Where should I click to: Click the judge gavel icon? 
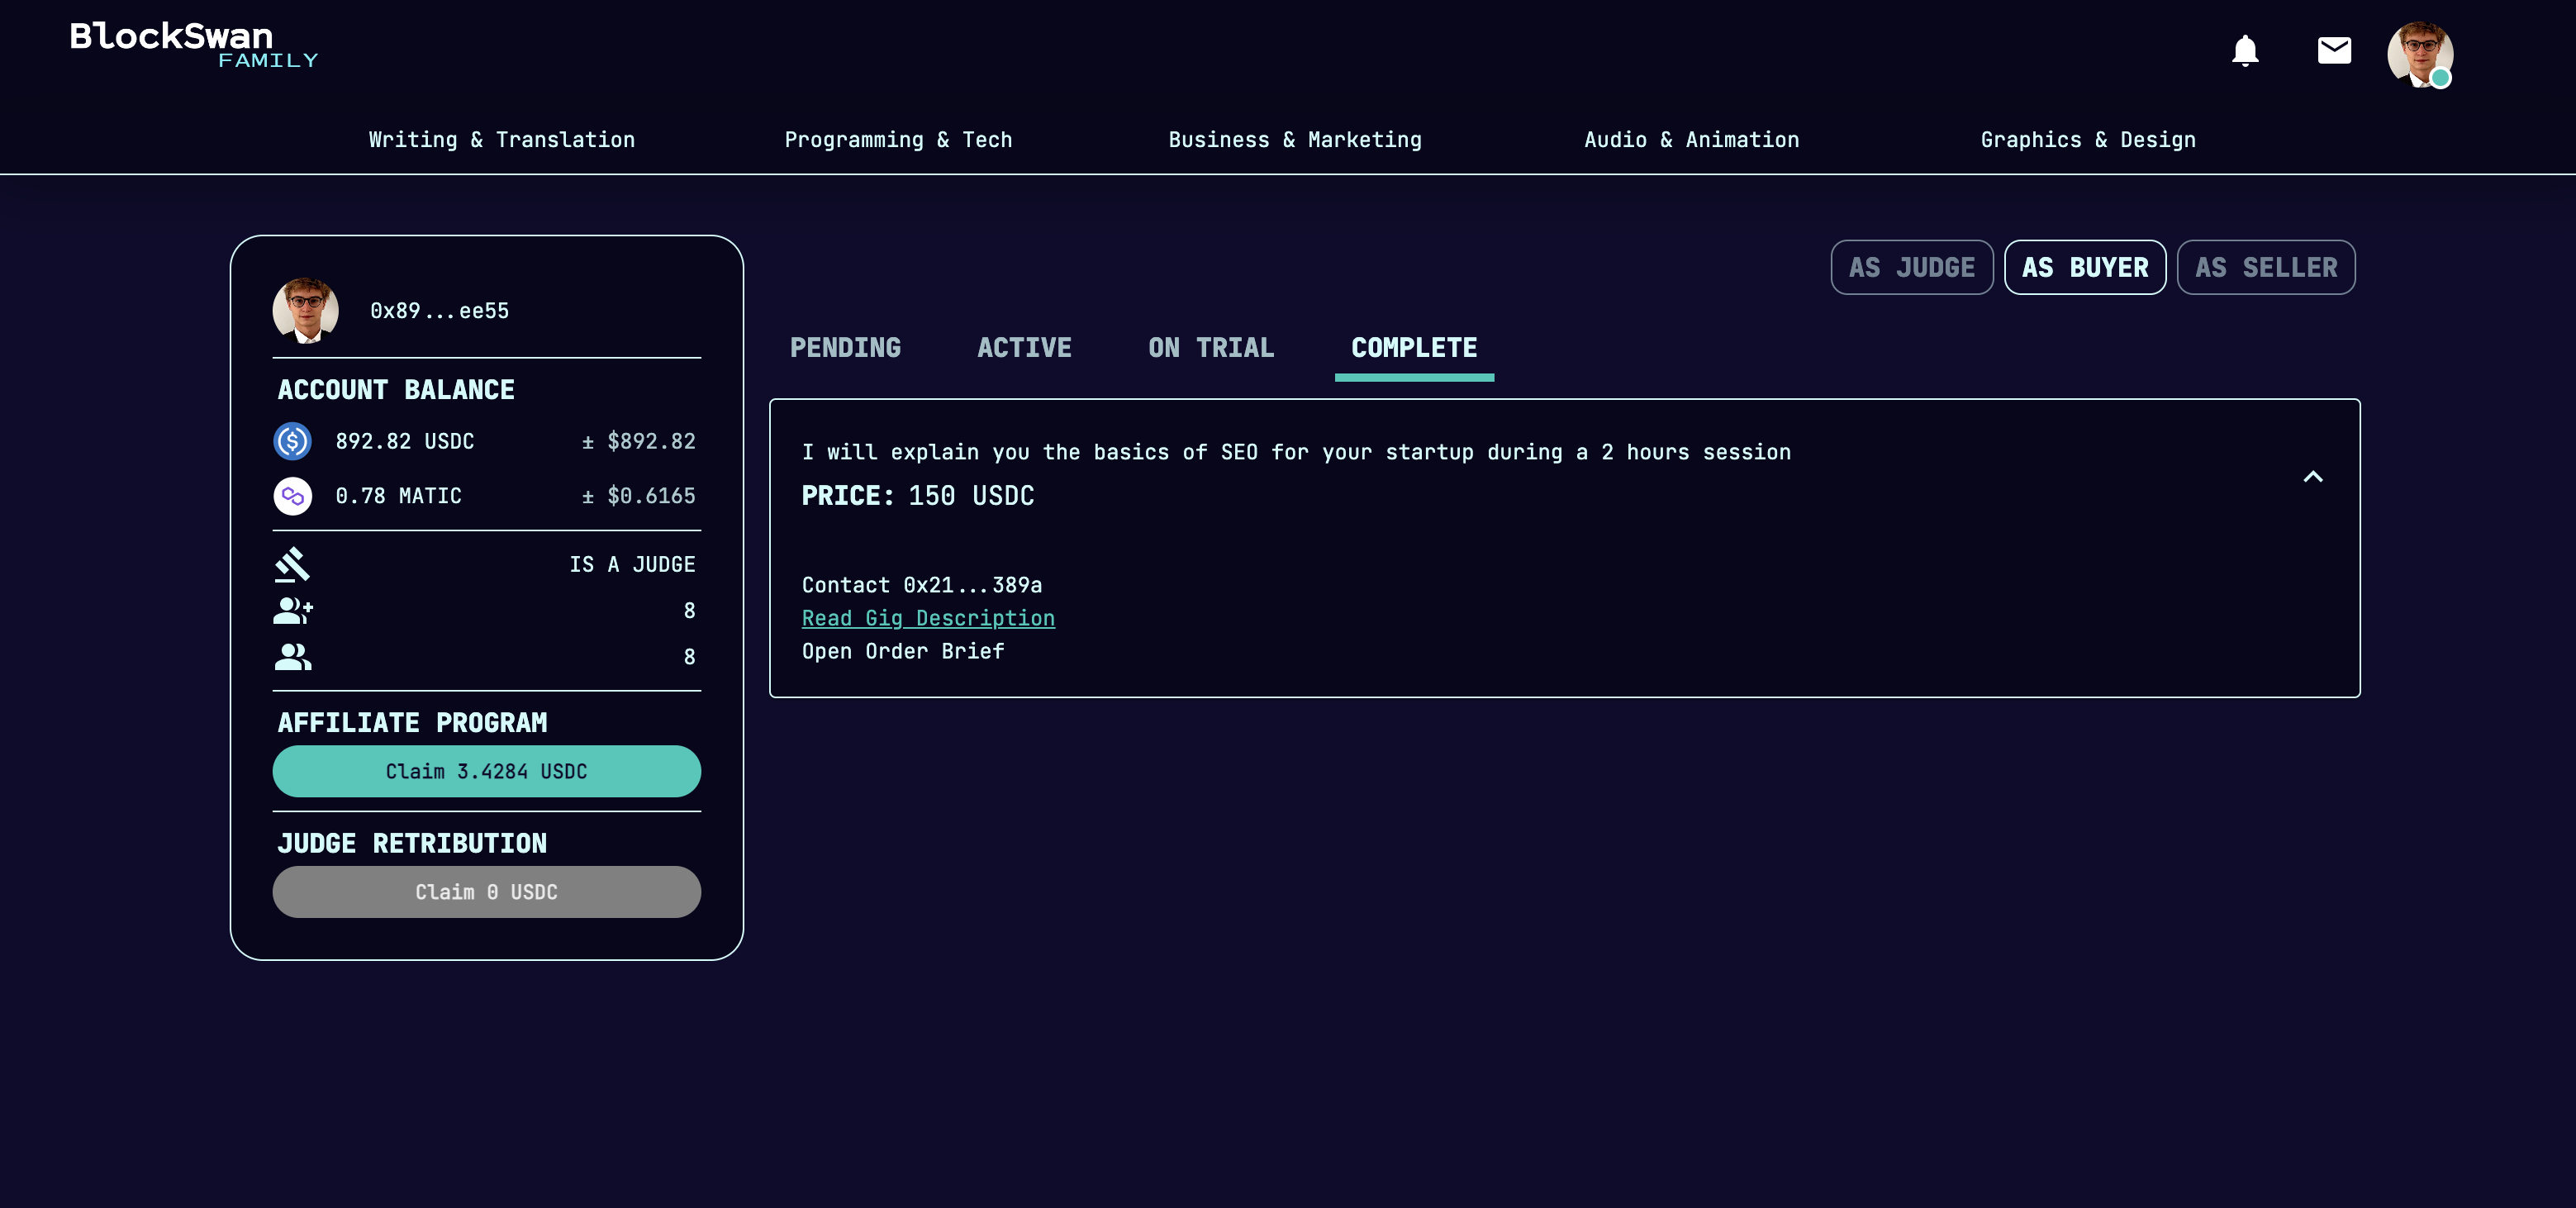[x=292, y=564]
